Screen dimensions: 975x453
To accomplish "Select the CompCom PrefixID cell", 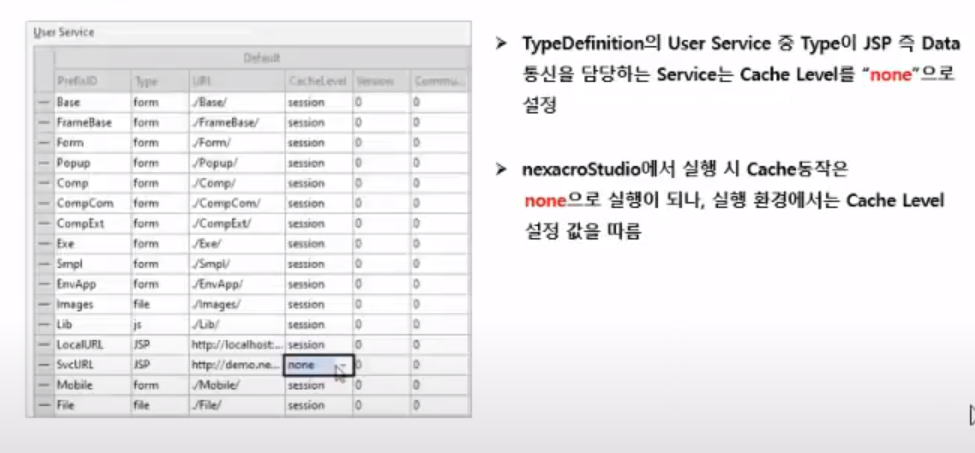I will click(x=92, y=203).
